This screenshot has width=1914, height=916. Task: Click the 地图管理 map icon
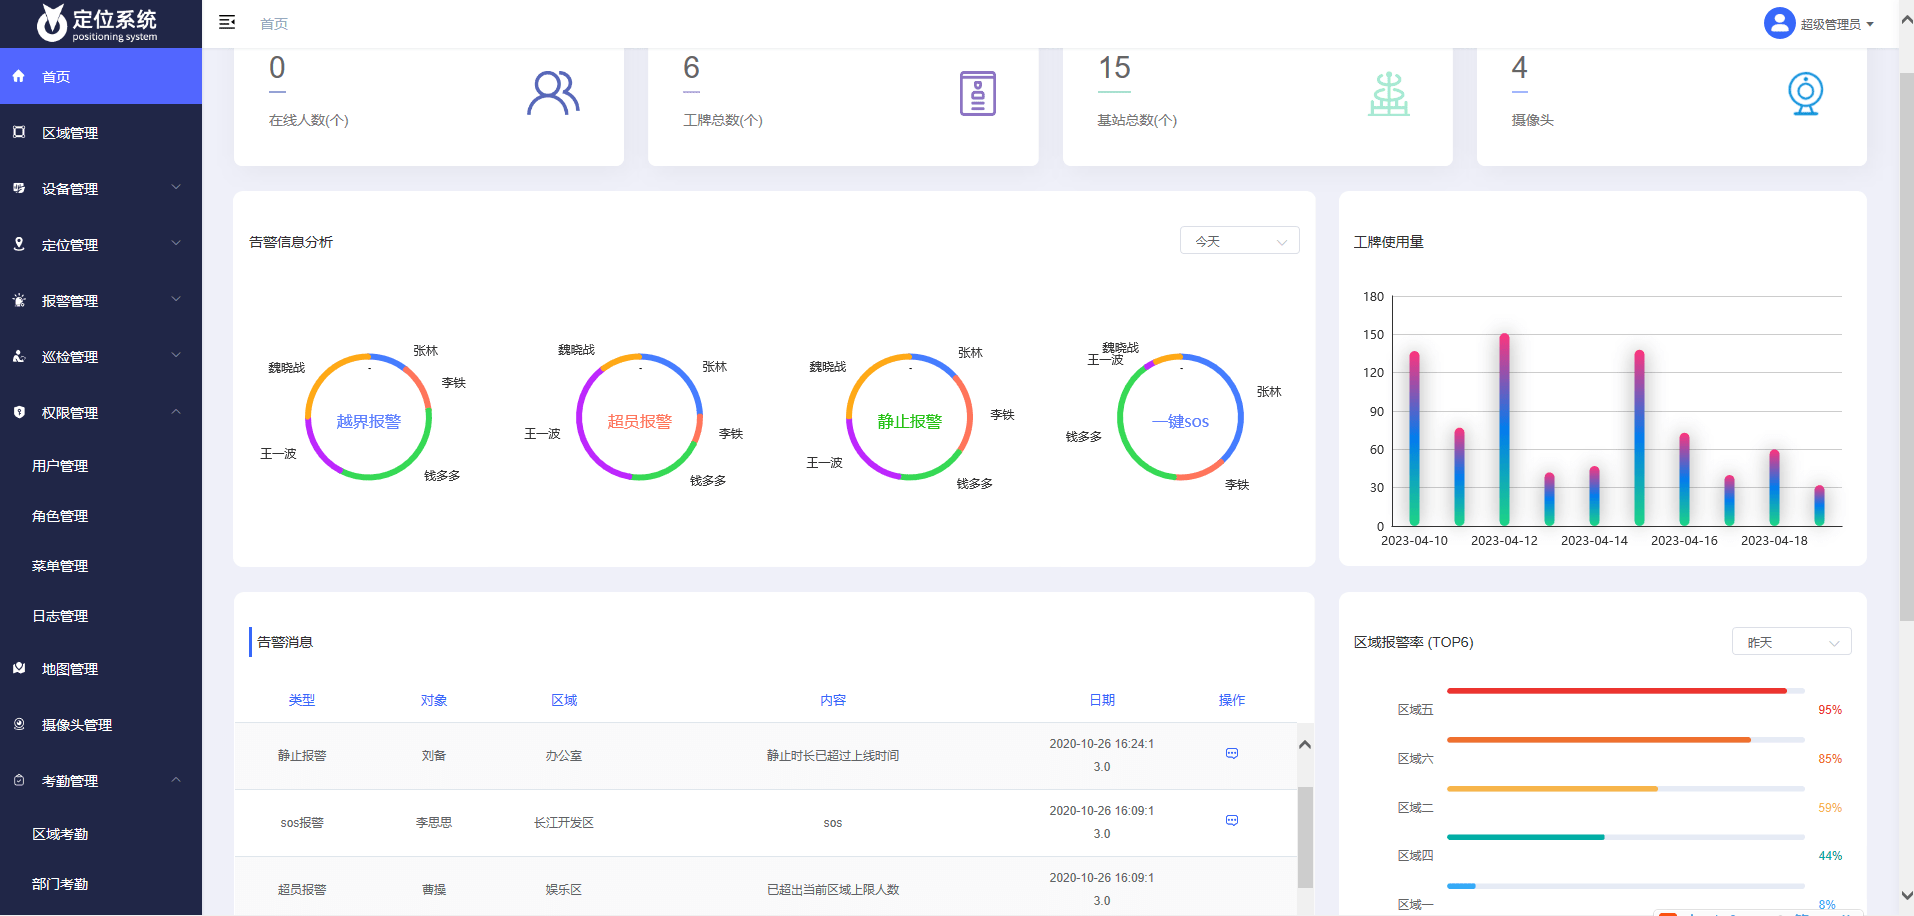tap(18, 668)
